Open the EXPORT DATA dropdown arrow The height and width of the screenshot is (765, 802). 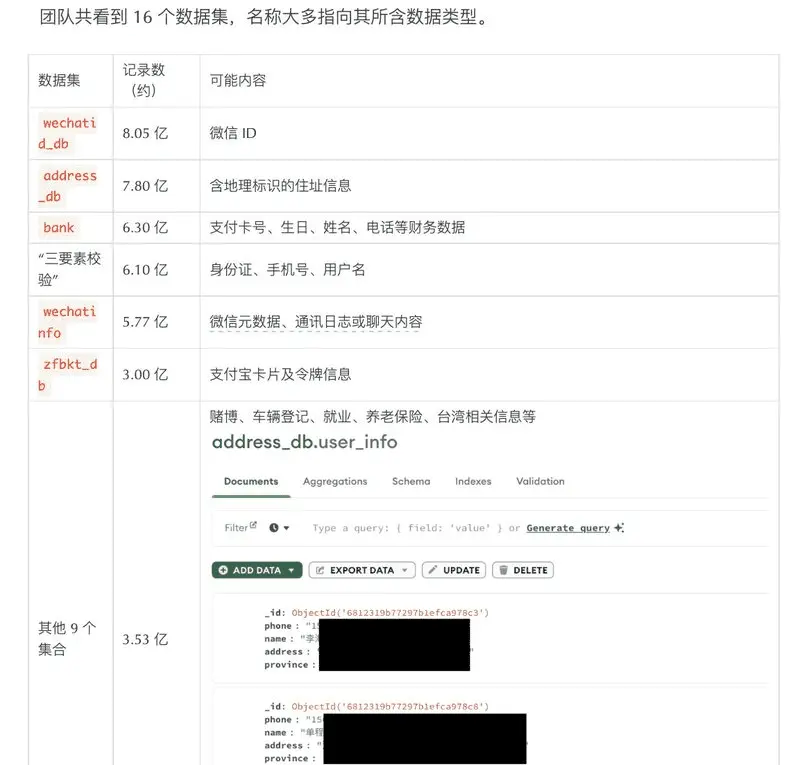point(405,569)
